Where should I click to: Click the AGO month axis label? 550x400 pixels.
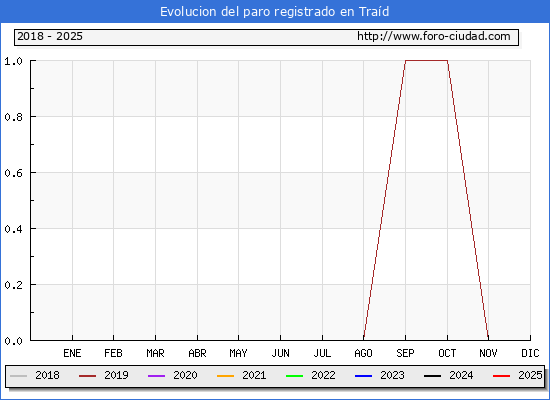point(363,353)
